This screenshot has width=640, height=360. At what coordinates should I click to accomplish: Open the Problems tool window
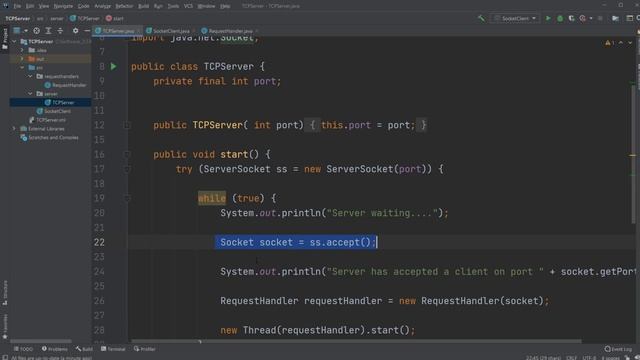click(x=55, y=349)
